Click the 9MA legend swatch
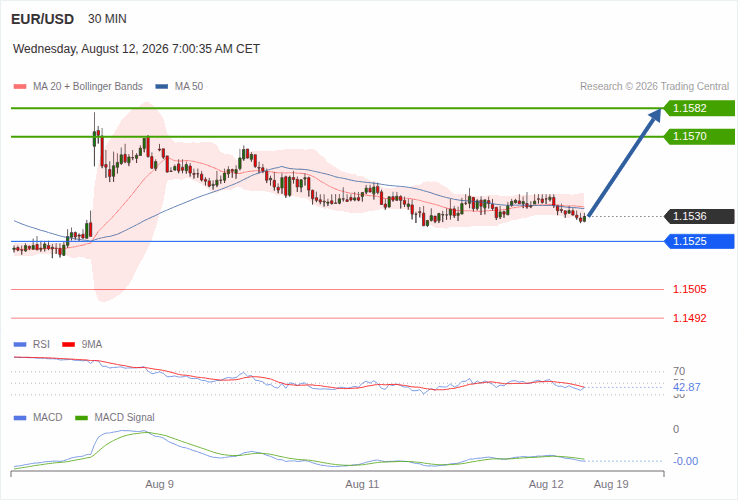Screen dimensions: 738x500 [69, 345]
